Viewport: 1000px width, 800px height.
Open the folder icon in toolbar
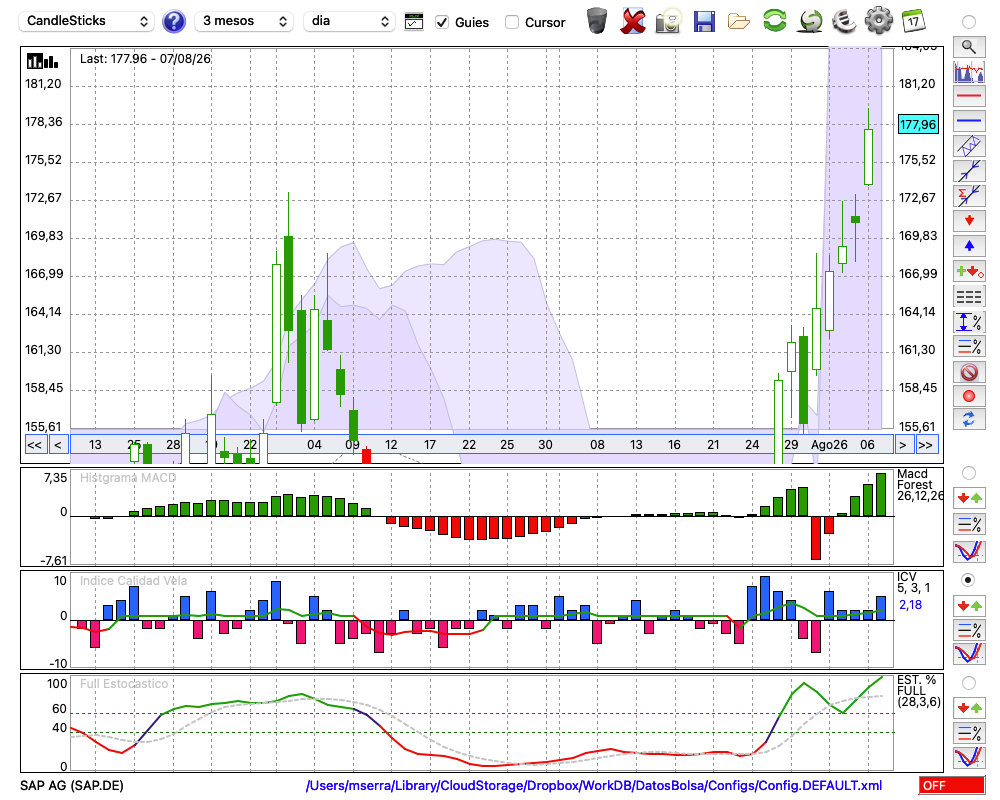tap(739, 22)
